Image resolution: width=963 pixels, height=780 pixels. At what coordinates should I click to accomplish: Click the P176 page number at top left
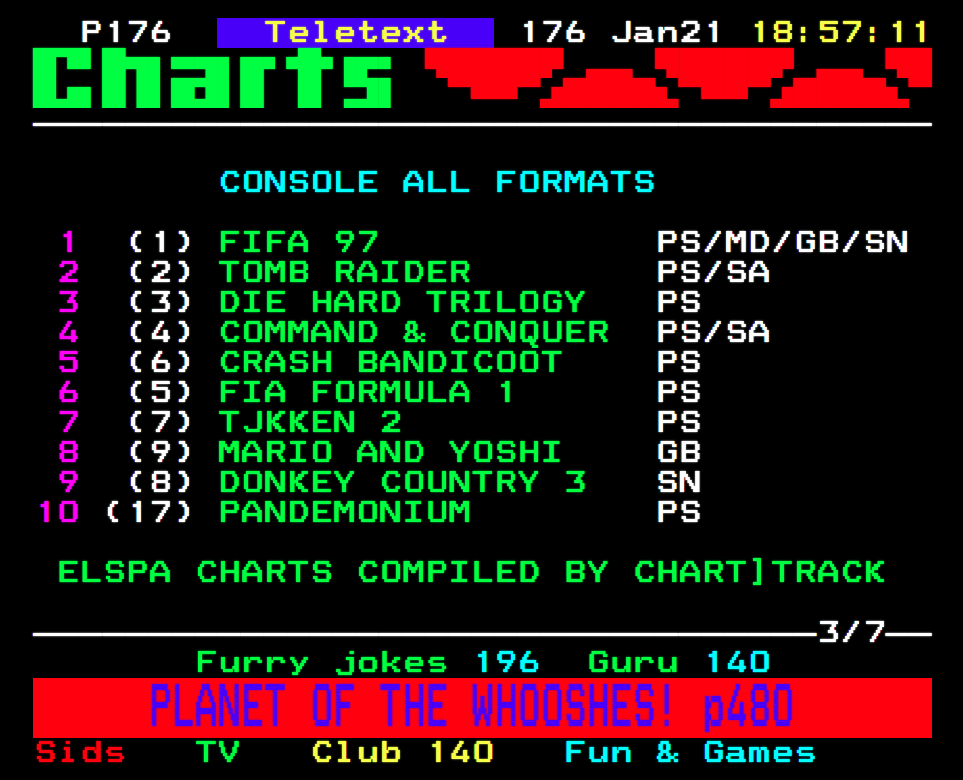126,32
